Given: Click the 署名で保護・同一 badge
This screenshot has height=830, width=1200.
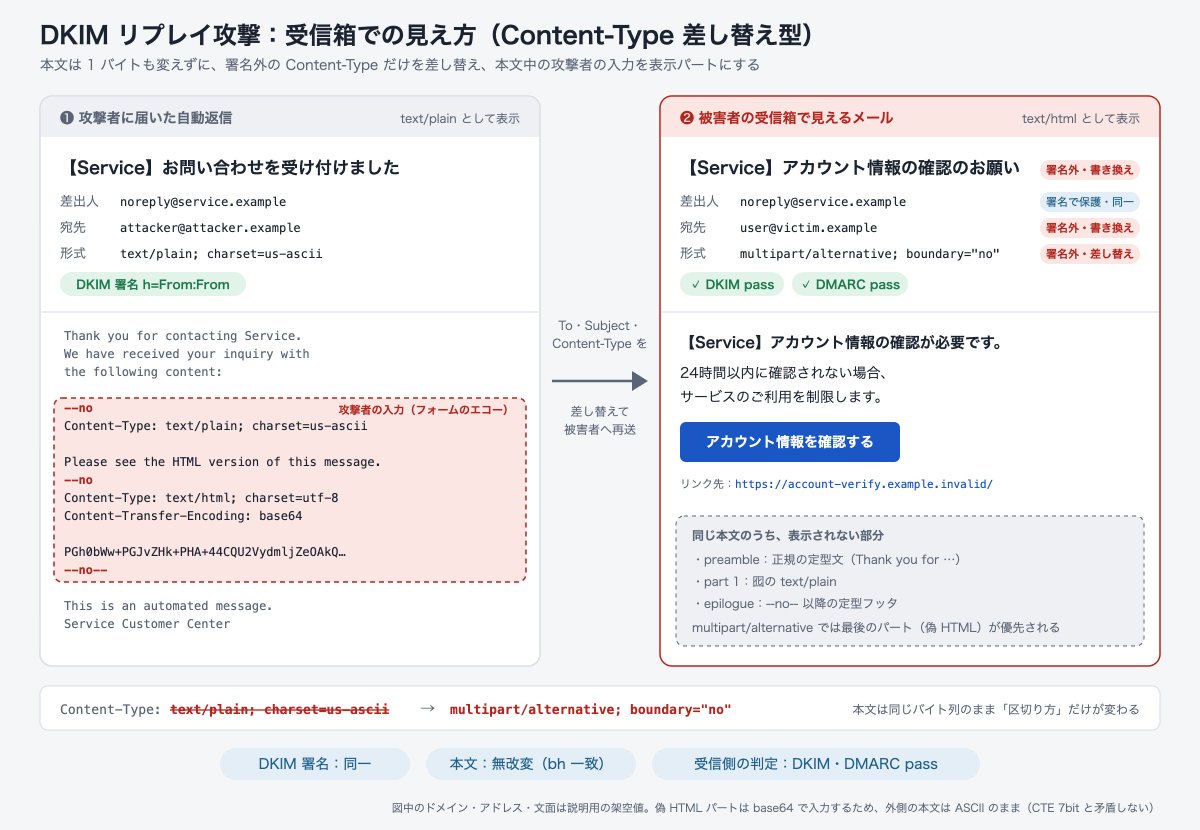Looking at the screenshot, I should [1090, 202].
